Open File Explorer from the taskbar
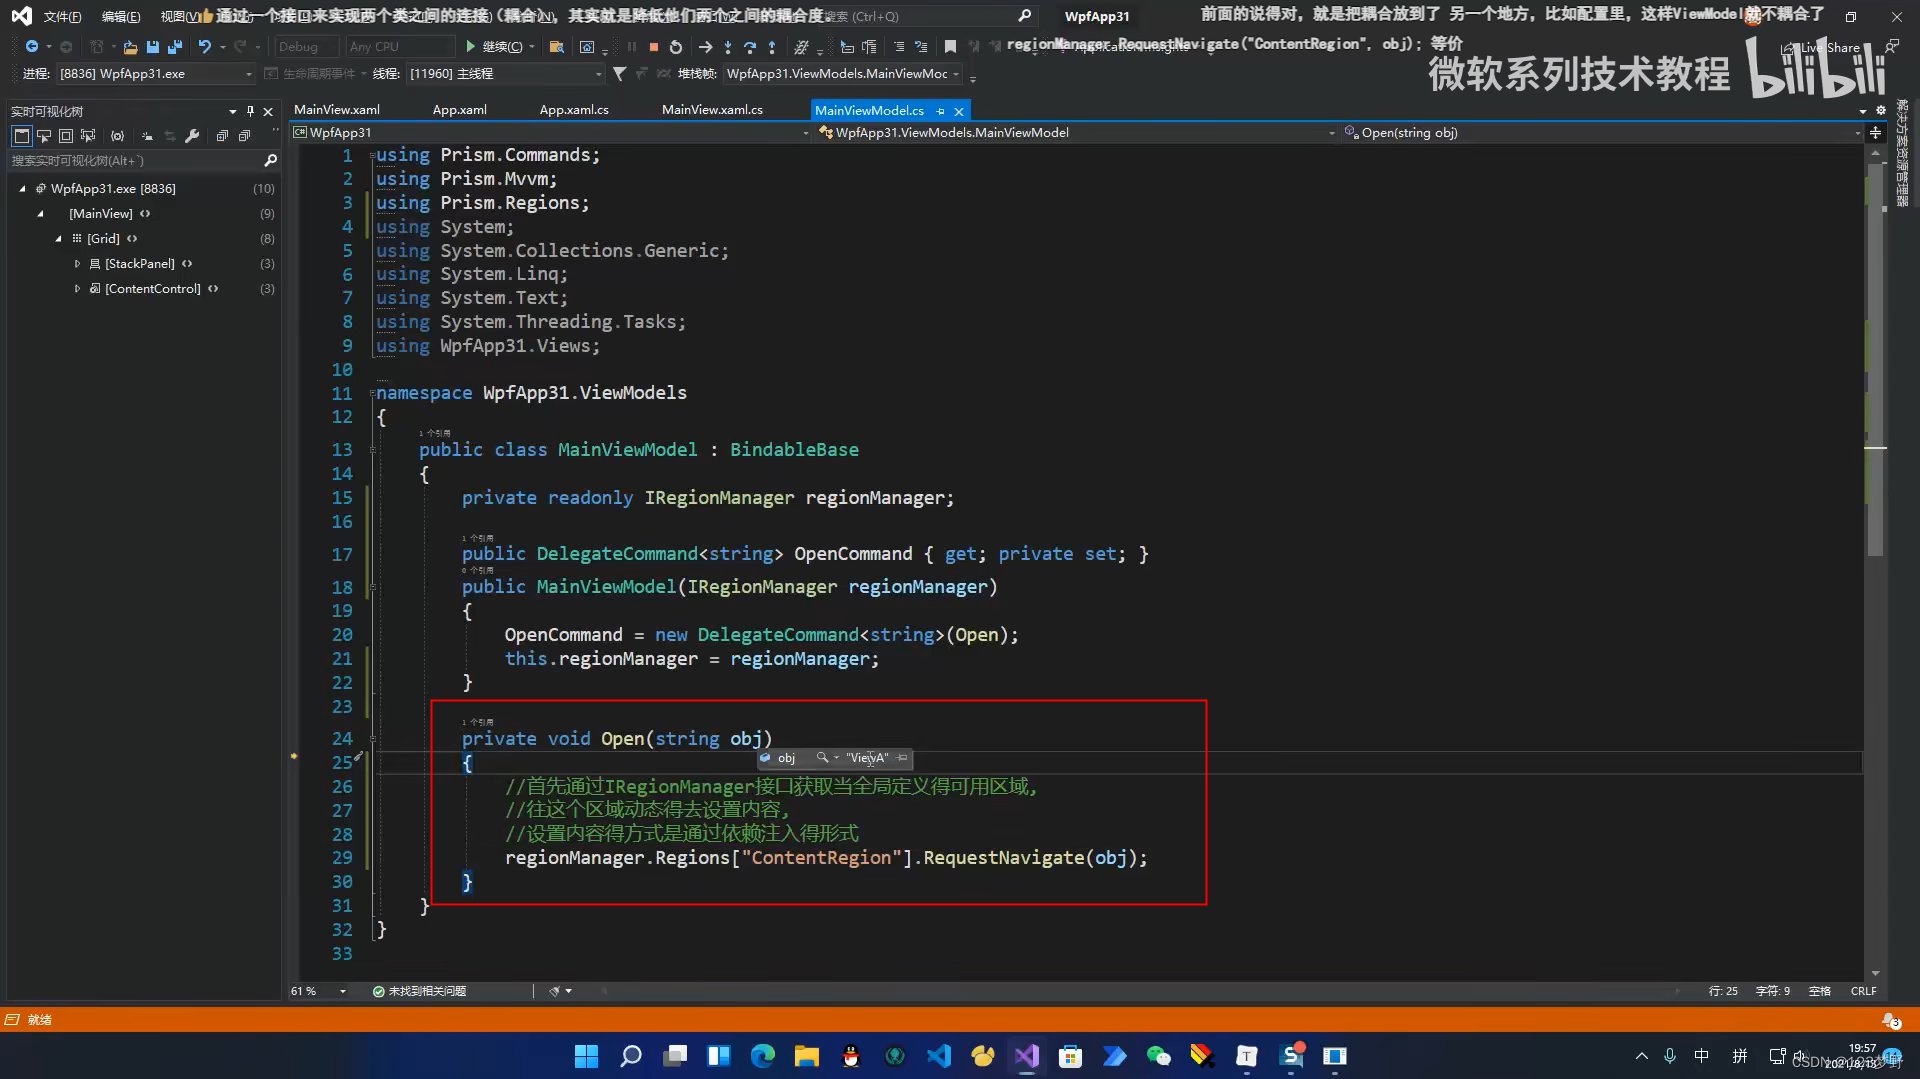The image size is (1920, 1079). (807, 1056)
